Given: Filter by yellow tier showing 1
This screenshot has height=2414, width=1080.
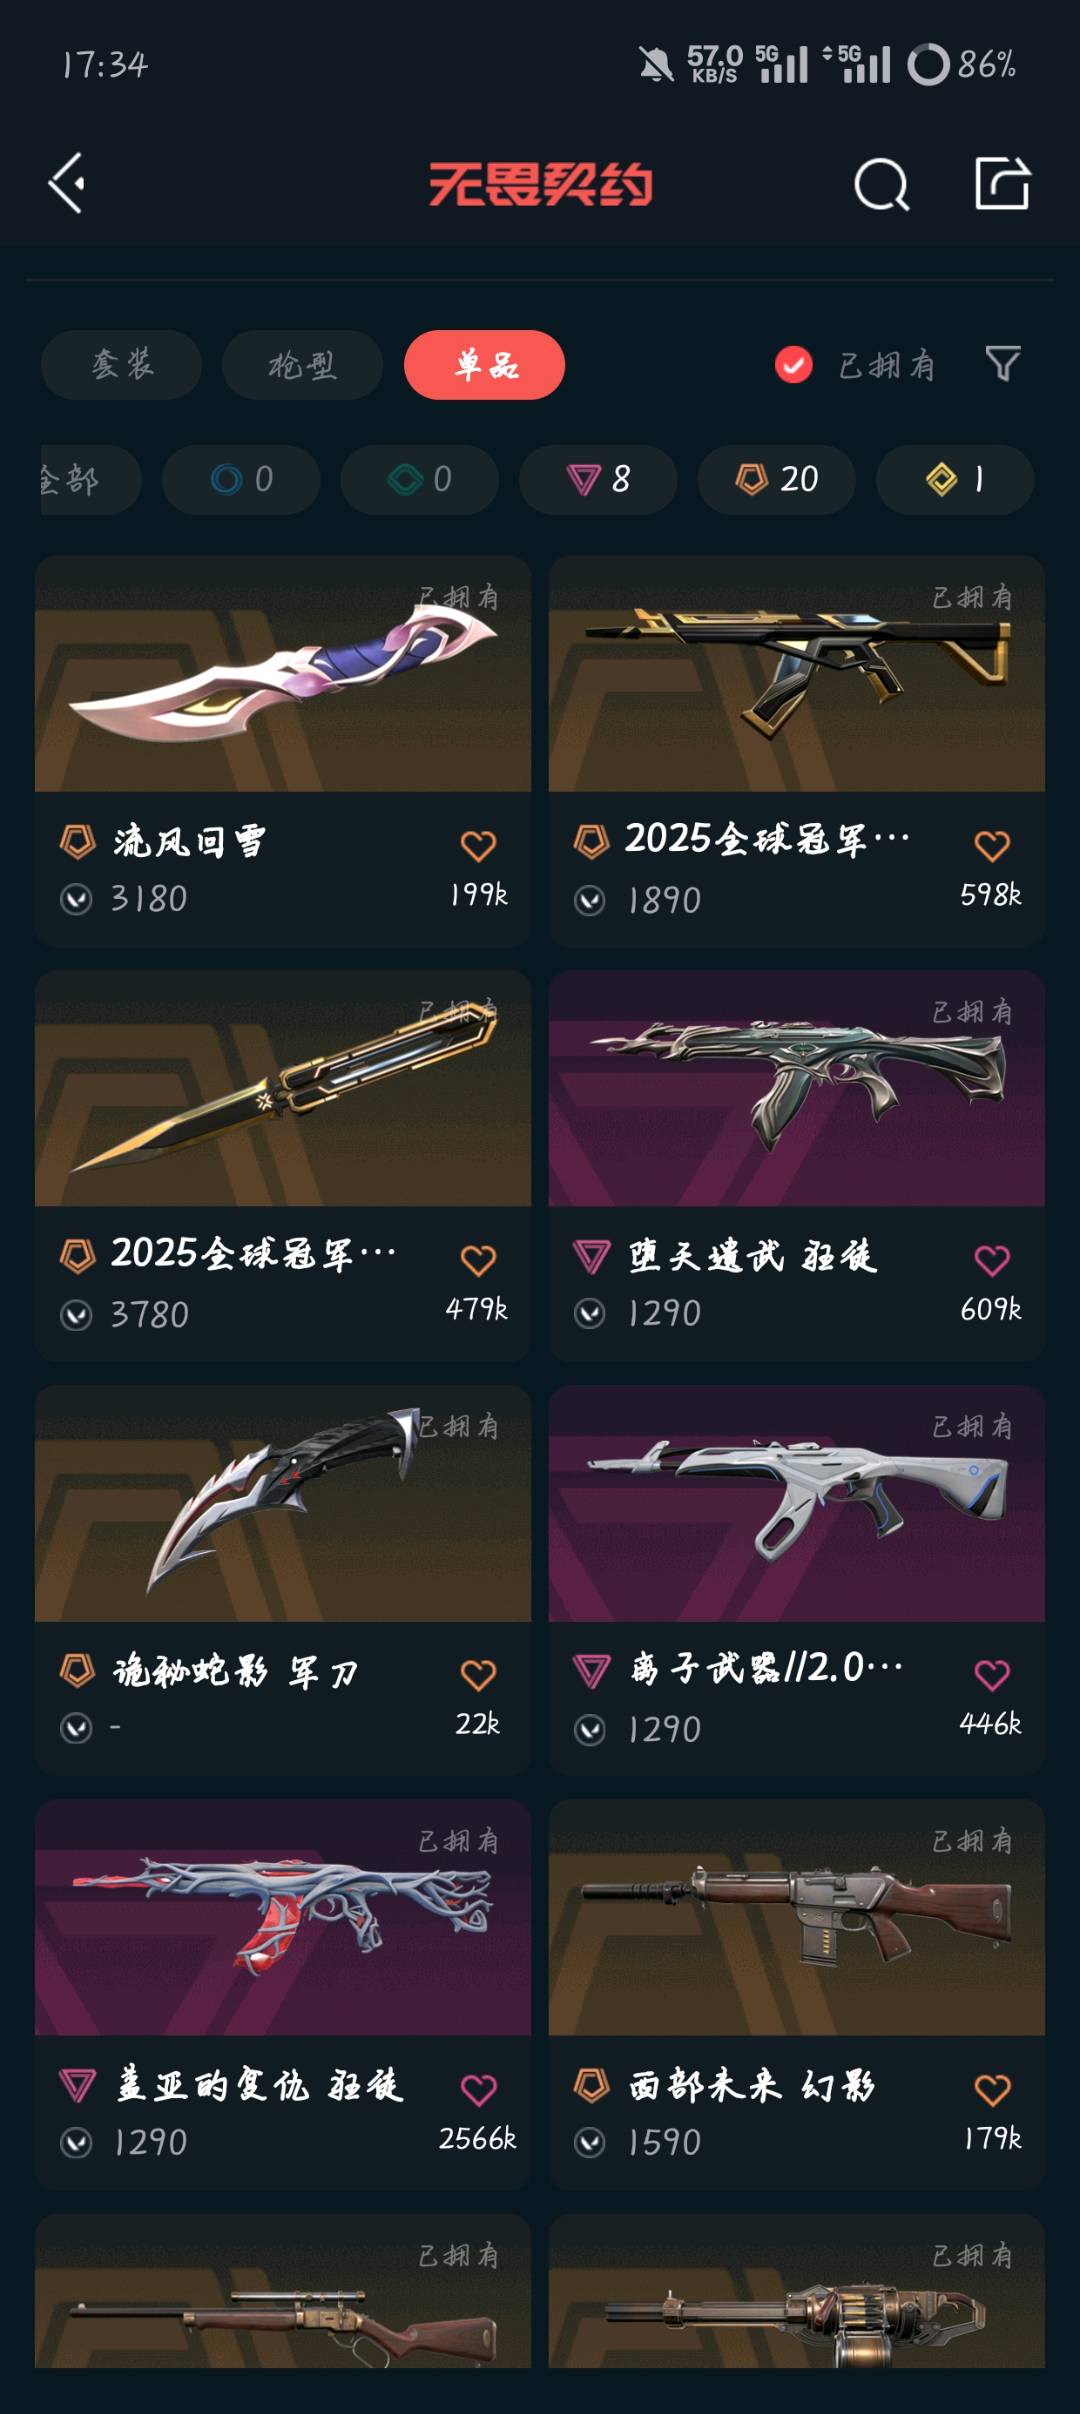Looking at the screenshot, I should click(955, 480).
